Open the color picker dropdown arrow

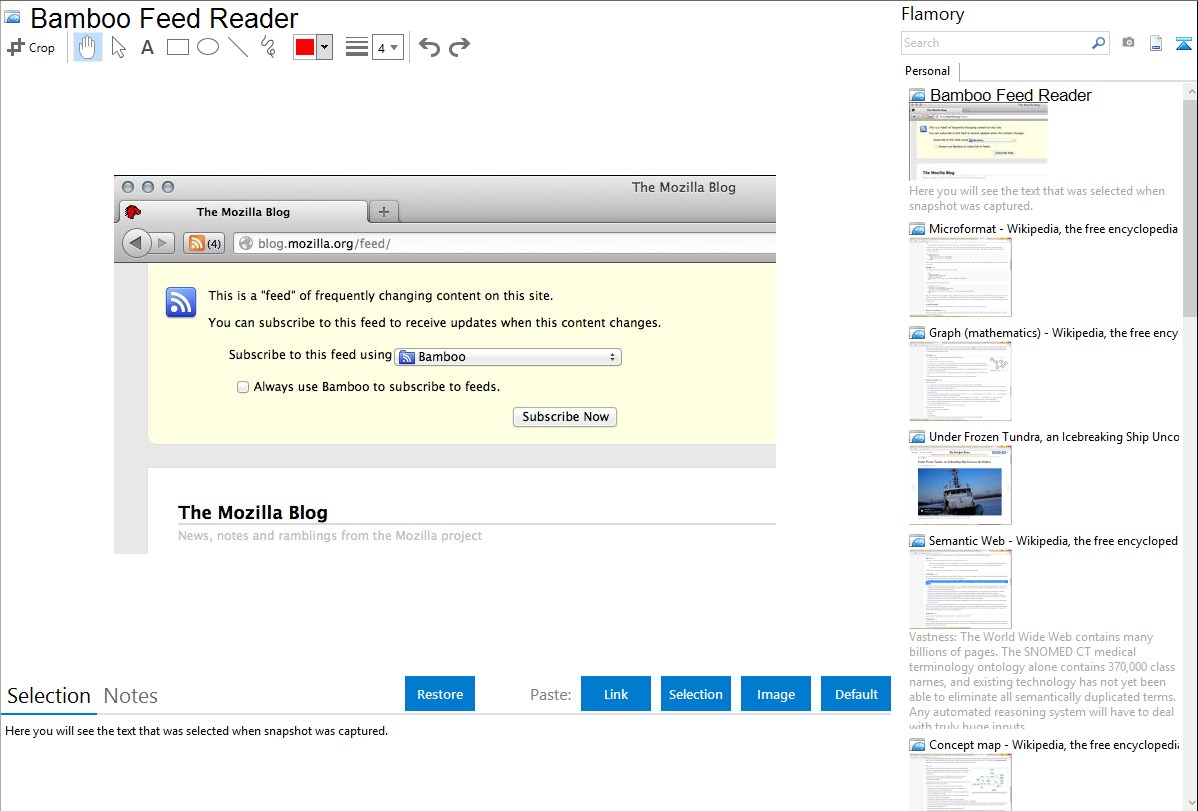(x=325, y=47)
